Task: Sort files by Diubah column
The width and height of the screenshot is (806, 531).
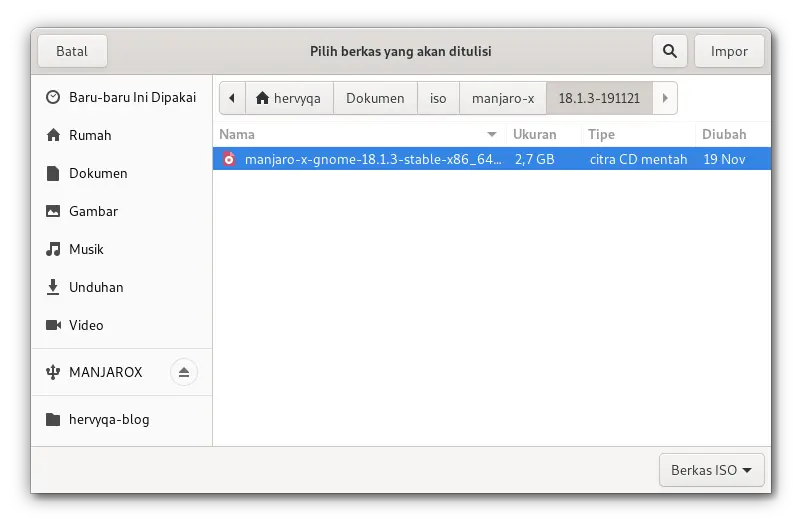Action: (x=730, y=134)
